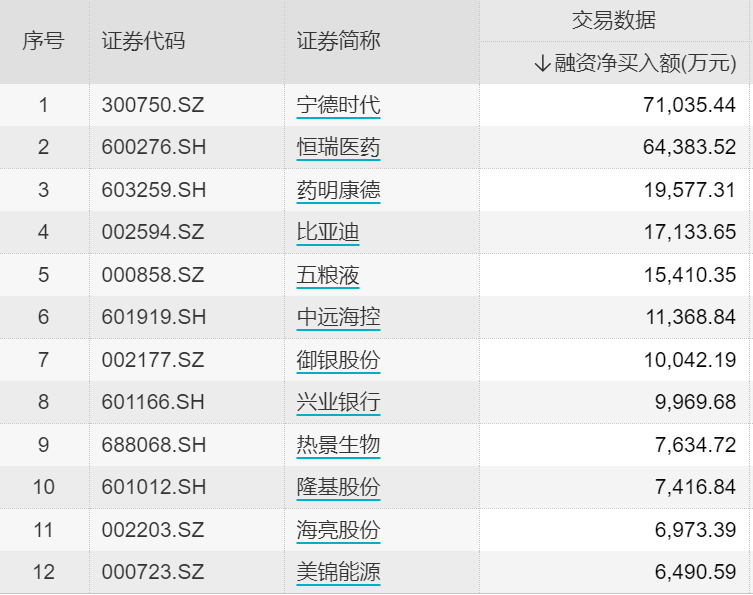Click the 证券简称 column header
Screen dimensions: 753x595
point(338,42)
